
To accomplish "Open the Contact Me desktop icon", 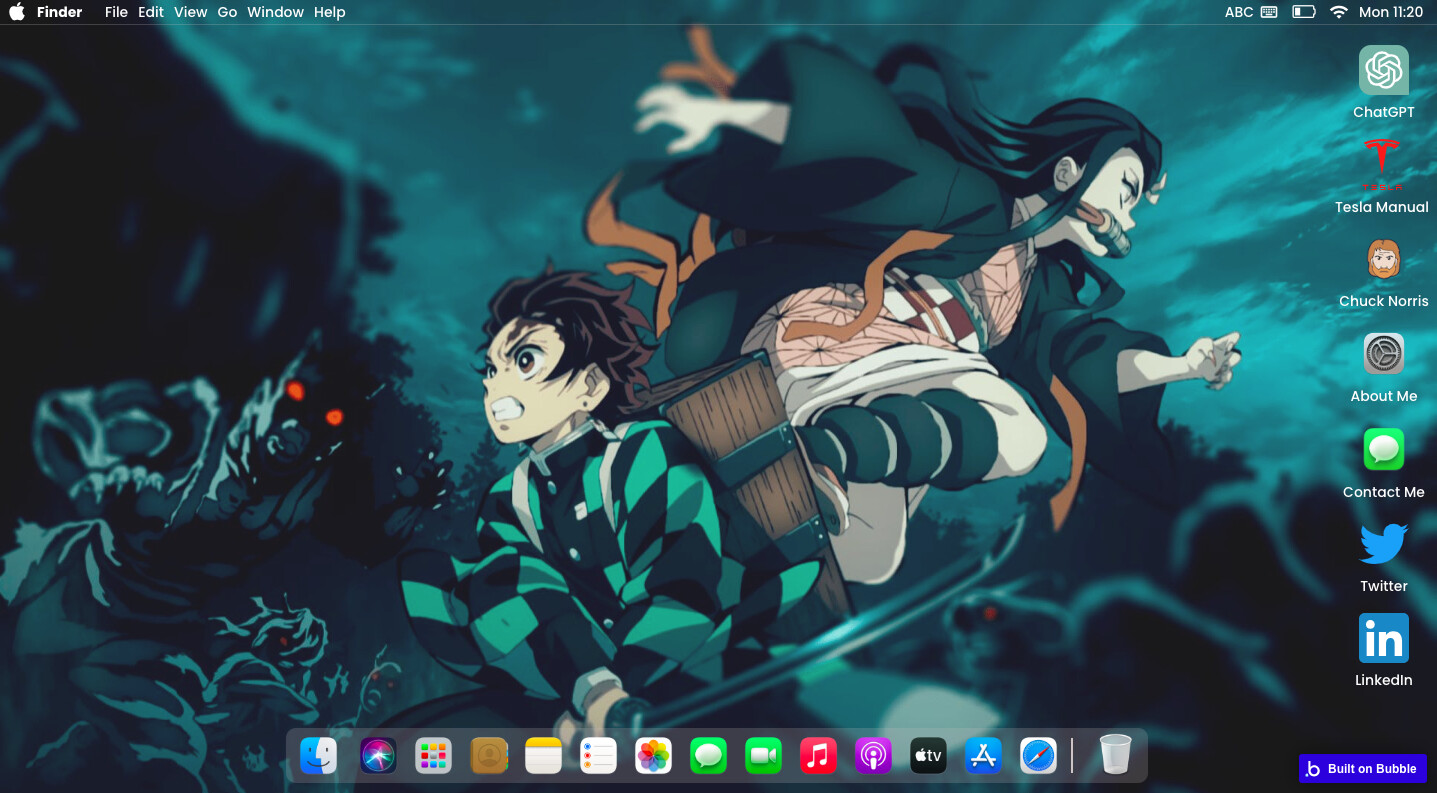I will (x=1383, y=449).
